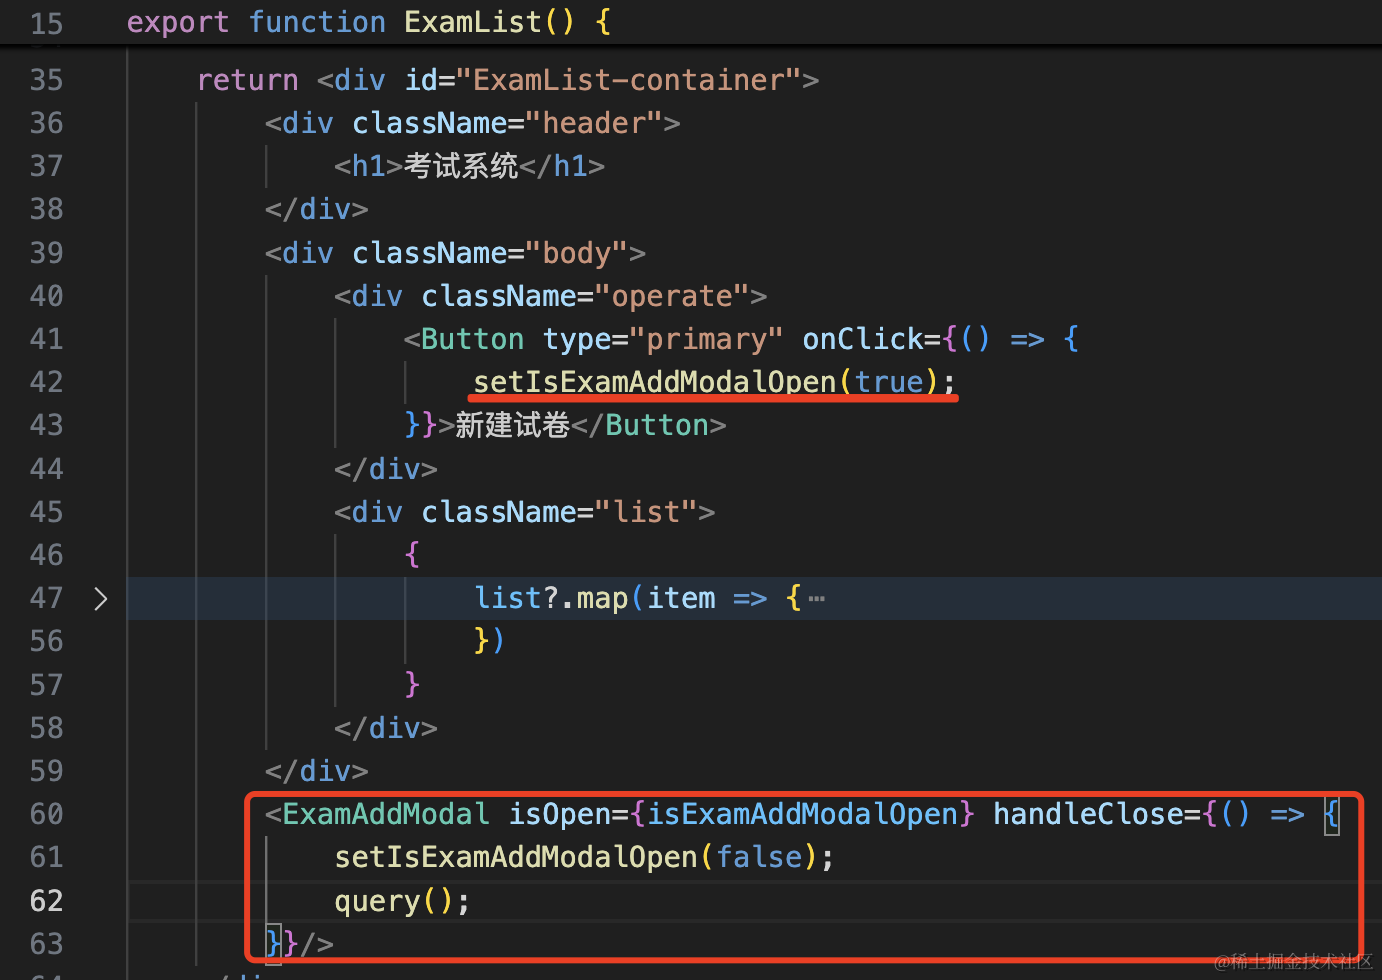The image size is (1382, 980).
Task: Click the handleClose attribute name
Action: (x=1088, y=814)
